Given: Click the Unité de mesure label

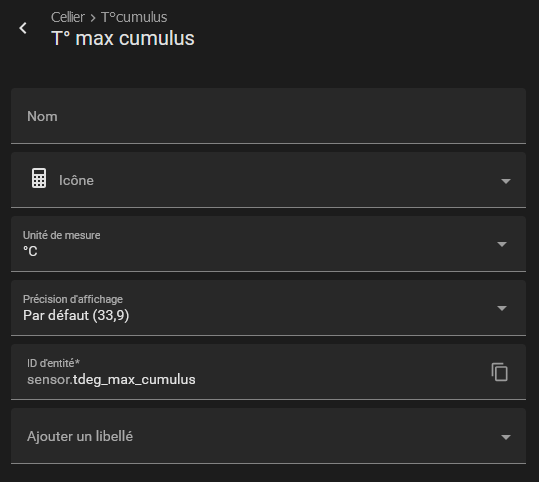Looking at the screenshot, I should [62, 235].
